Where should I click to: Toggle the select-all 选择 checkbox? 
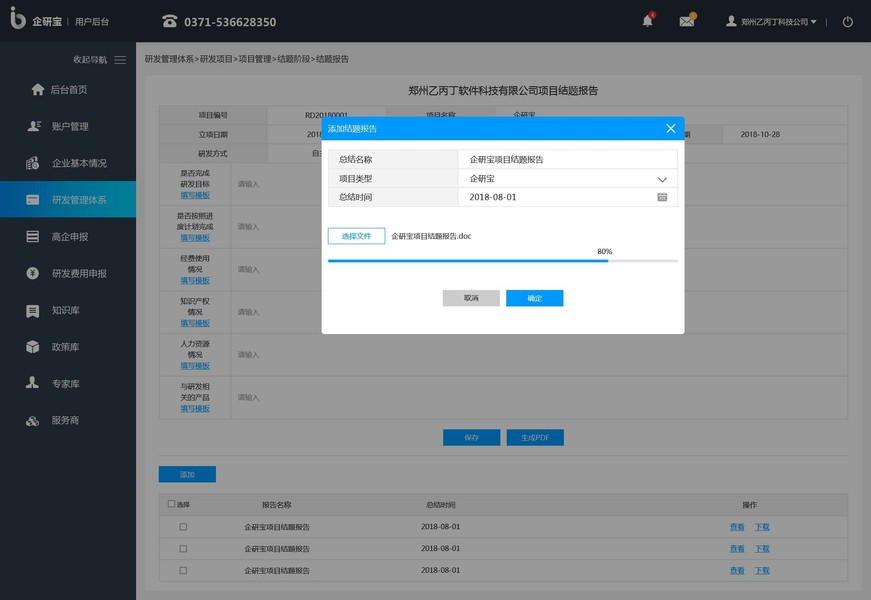tap(171, 504)
